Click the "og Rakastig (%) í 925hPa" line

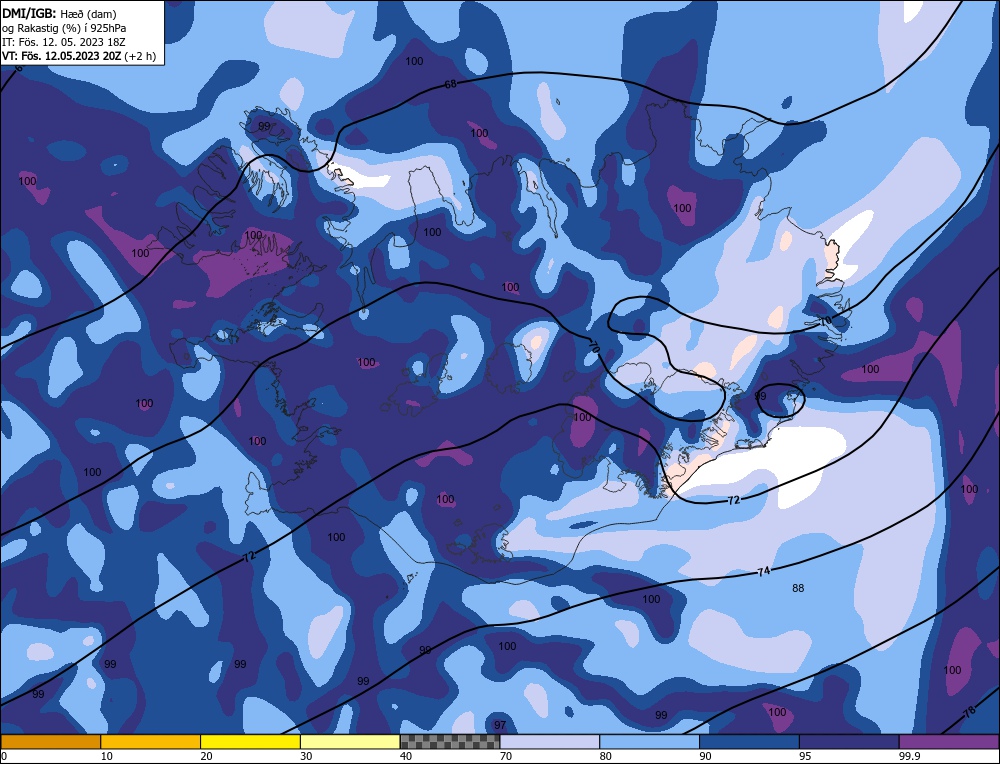64,27
